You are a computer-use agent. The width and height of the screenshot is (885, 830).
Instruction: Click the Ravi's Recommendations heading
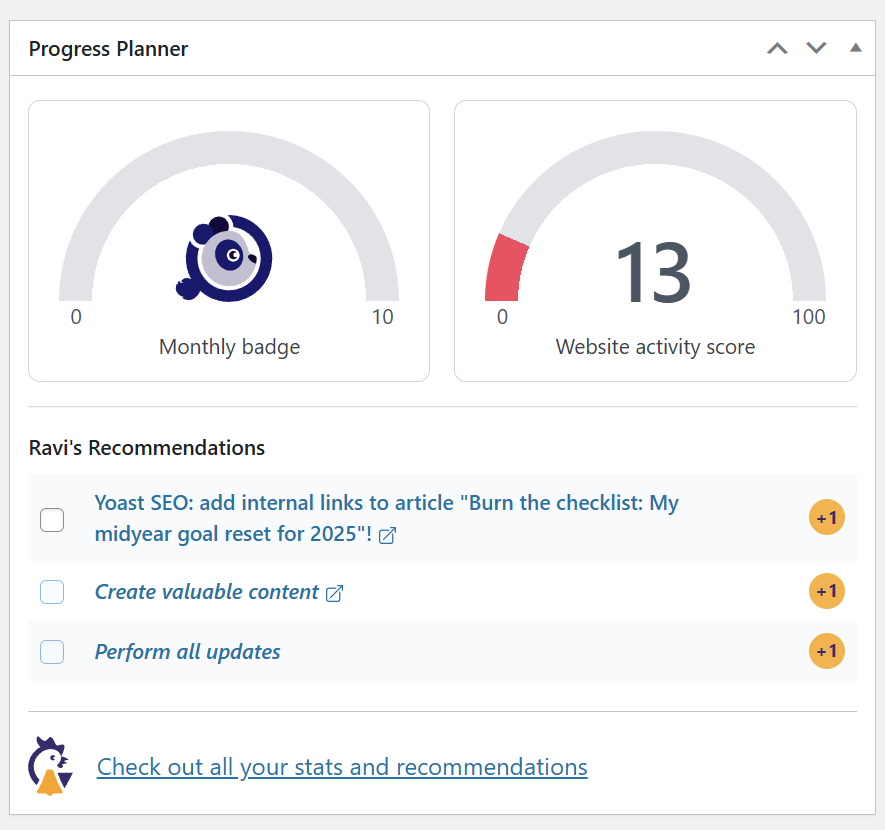pyautogui.click(x=147, y=448)
